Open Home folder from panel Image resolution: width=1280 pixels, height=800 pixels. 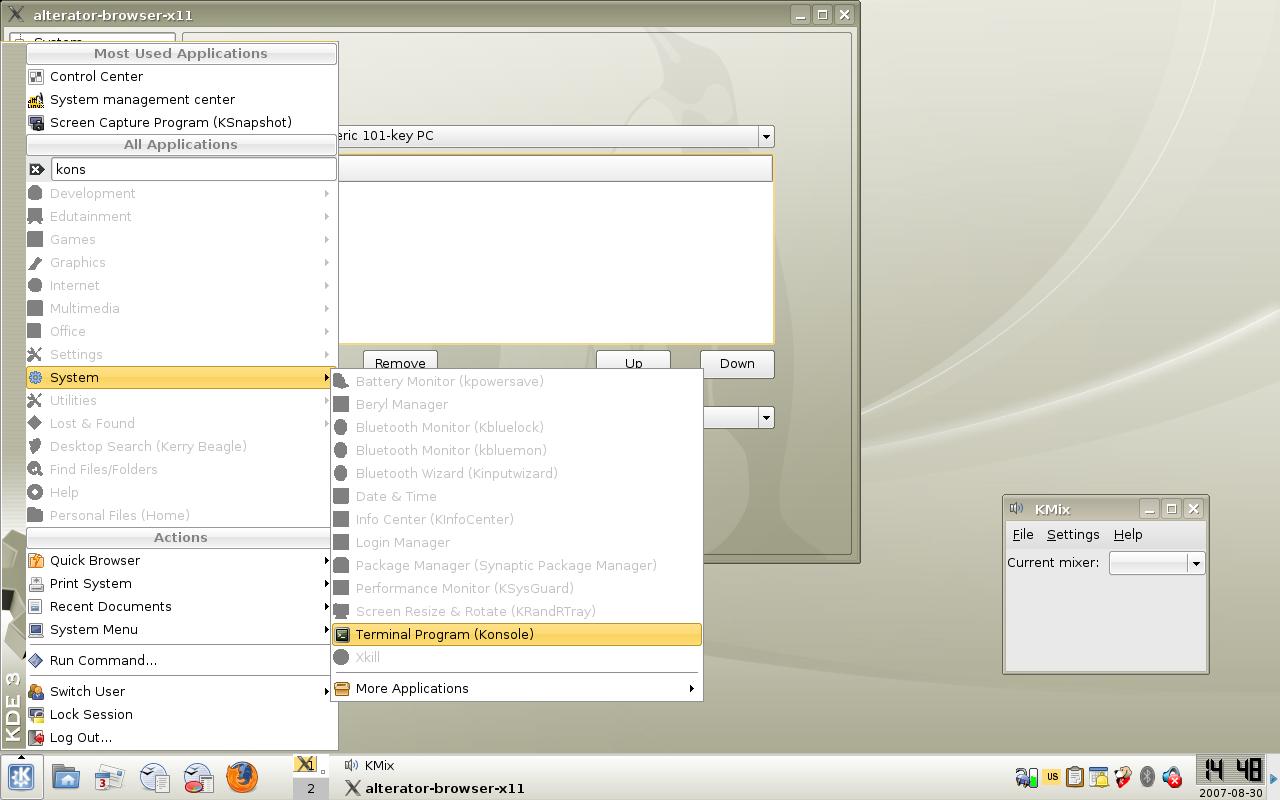(x=66, y=777)
